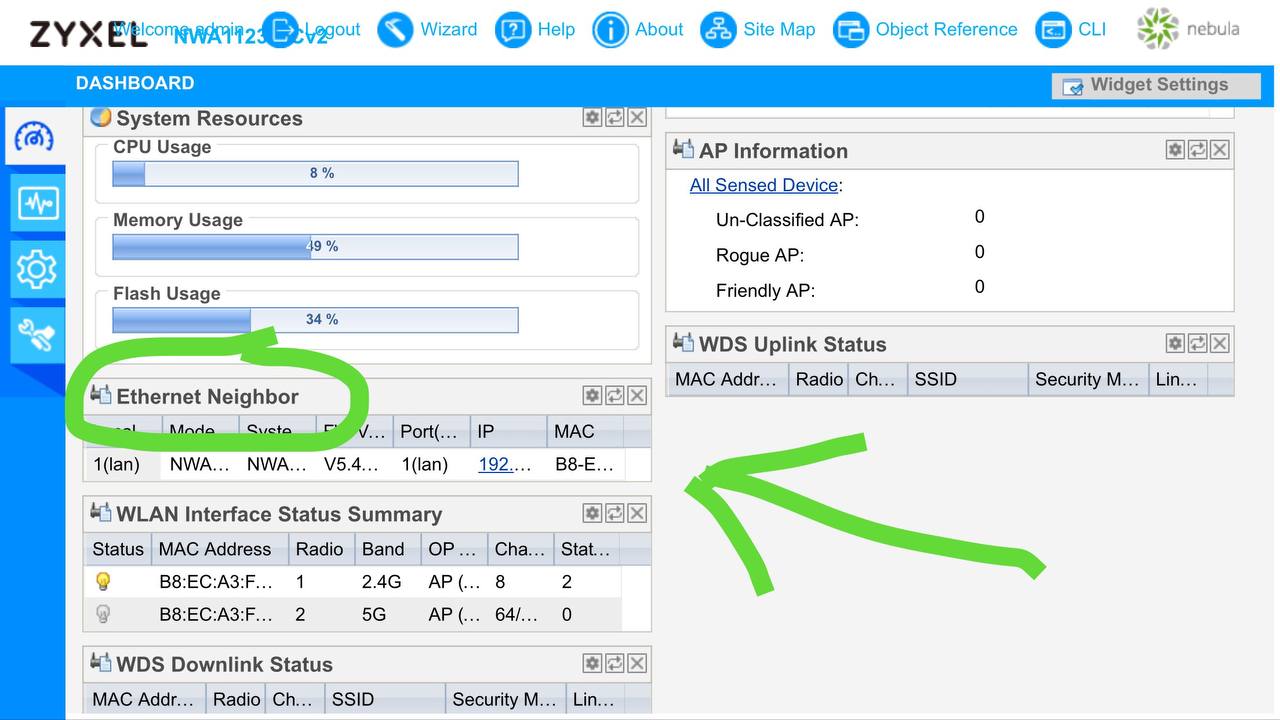
Task: Click the Flash Usage progress bar
Action: point(315,319)
